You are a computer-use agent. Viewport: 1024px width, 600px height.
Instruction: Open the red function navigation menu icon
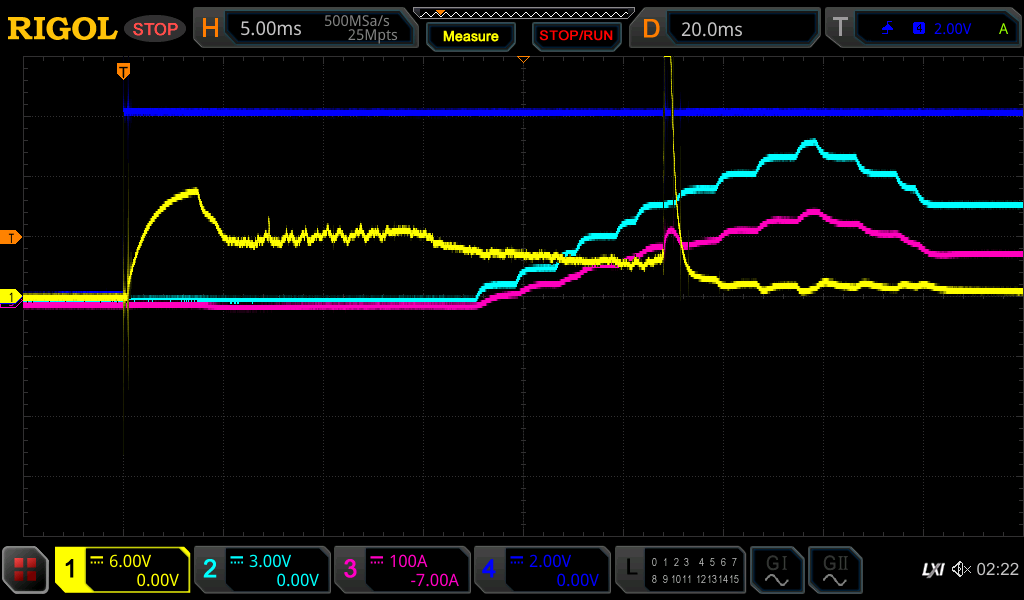click(25, 570)
